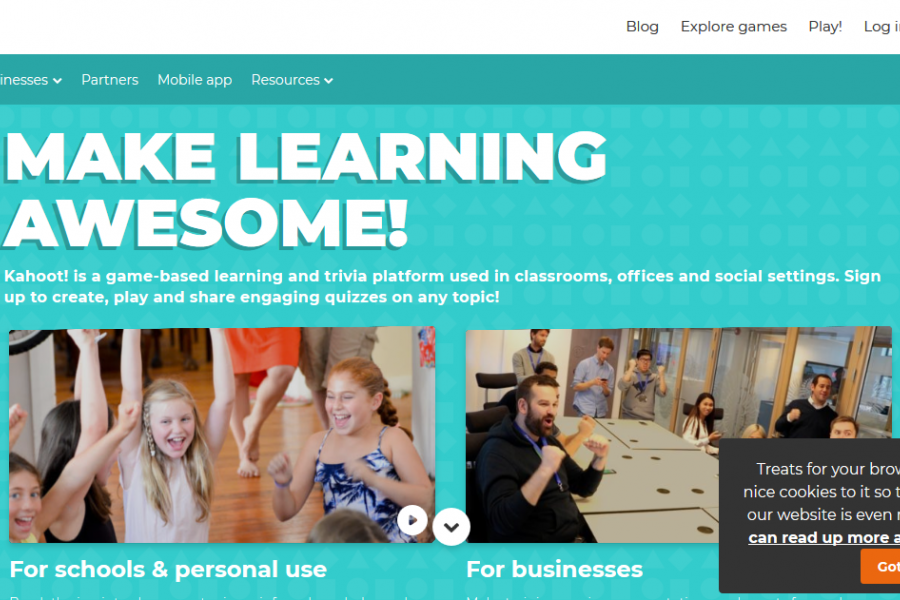
Task: Select the Play! link
Action: tap(825, 27)
